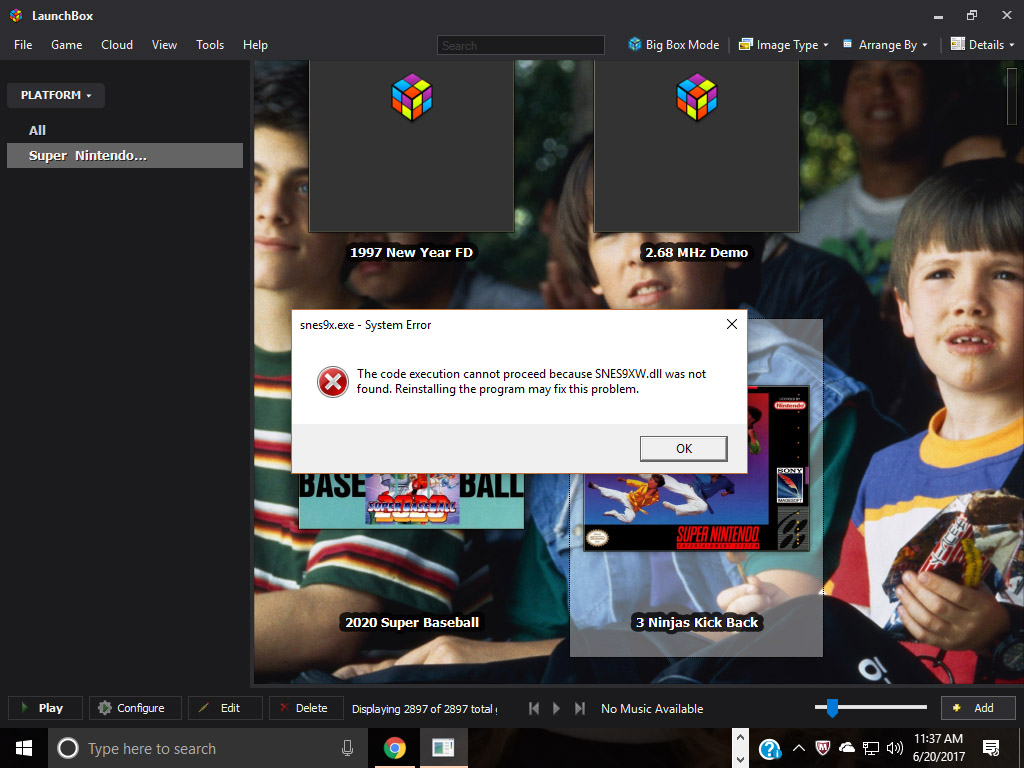
Task: Click the Play button
Action: point(45,708)
